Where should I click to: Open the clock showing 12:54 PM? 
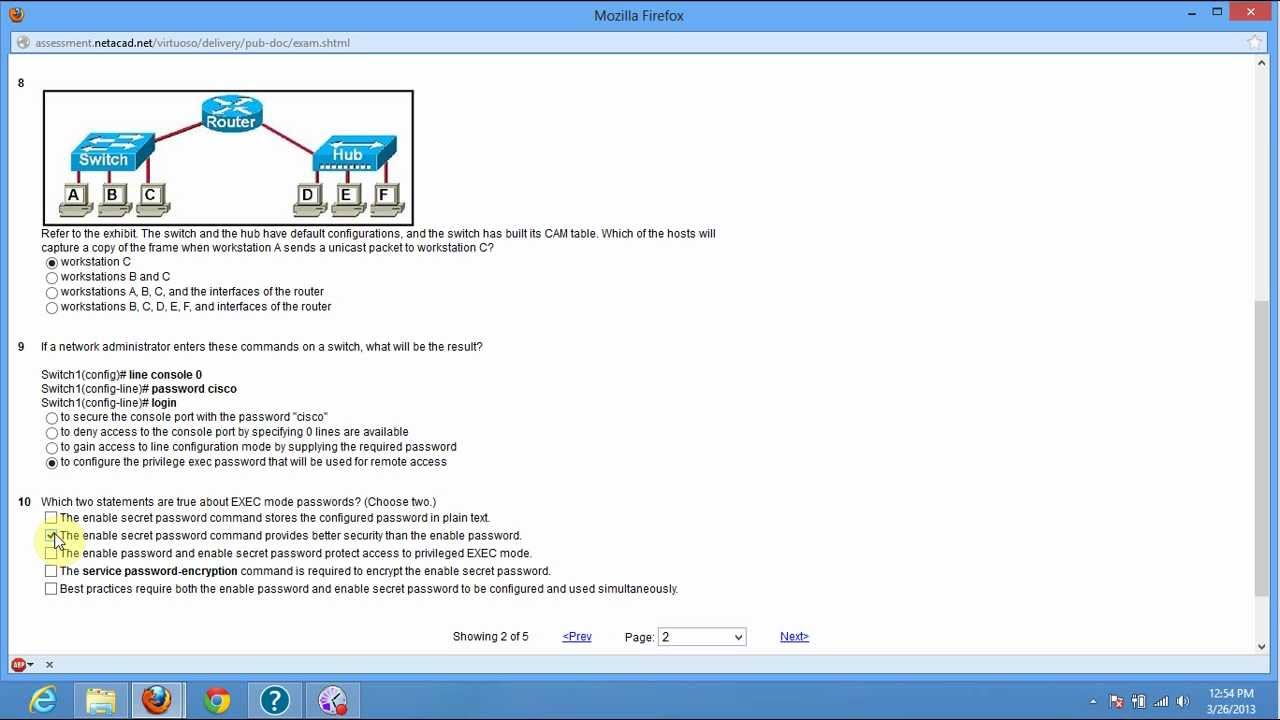[1231, 701]
